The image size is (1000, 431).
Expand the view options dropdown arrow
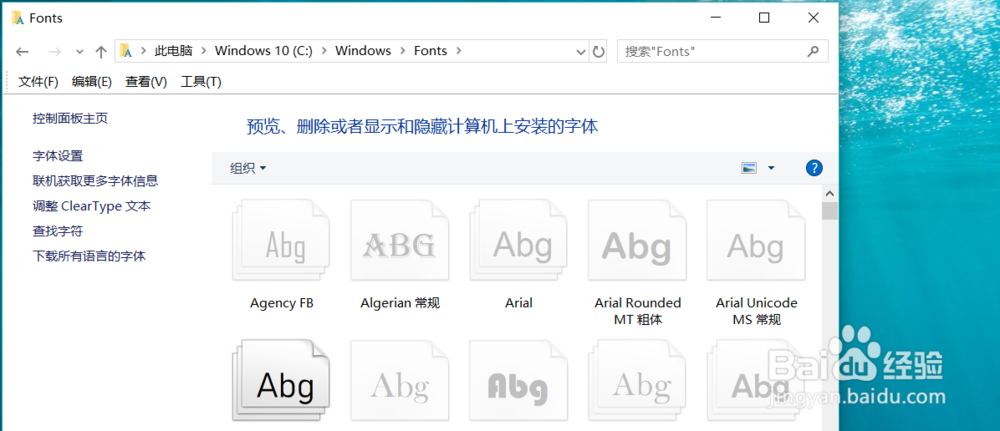point(771,168)
